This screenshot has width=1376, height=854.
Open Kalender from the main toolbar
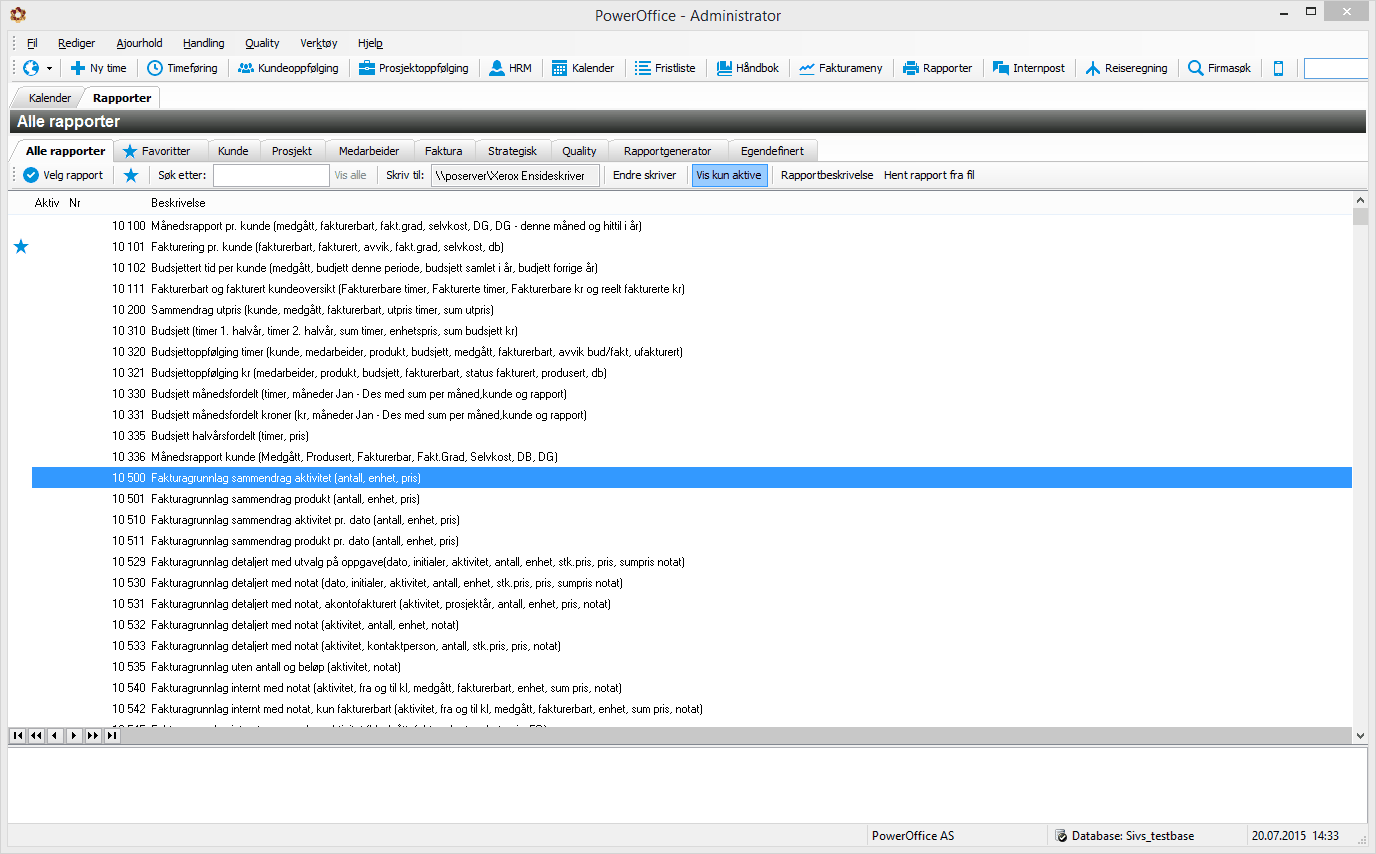click(583, 68)
